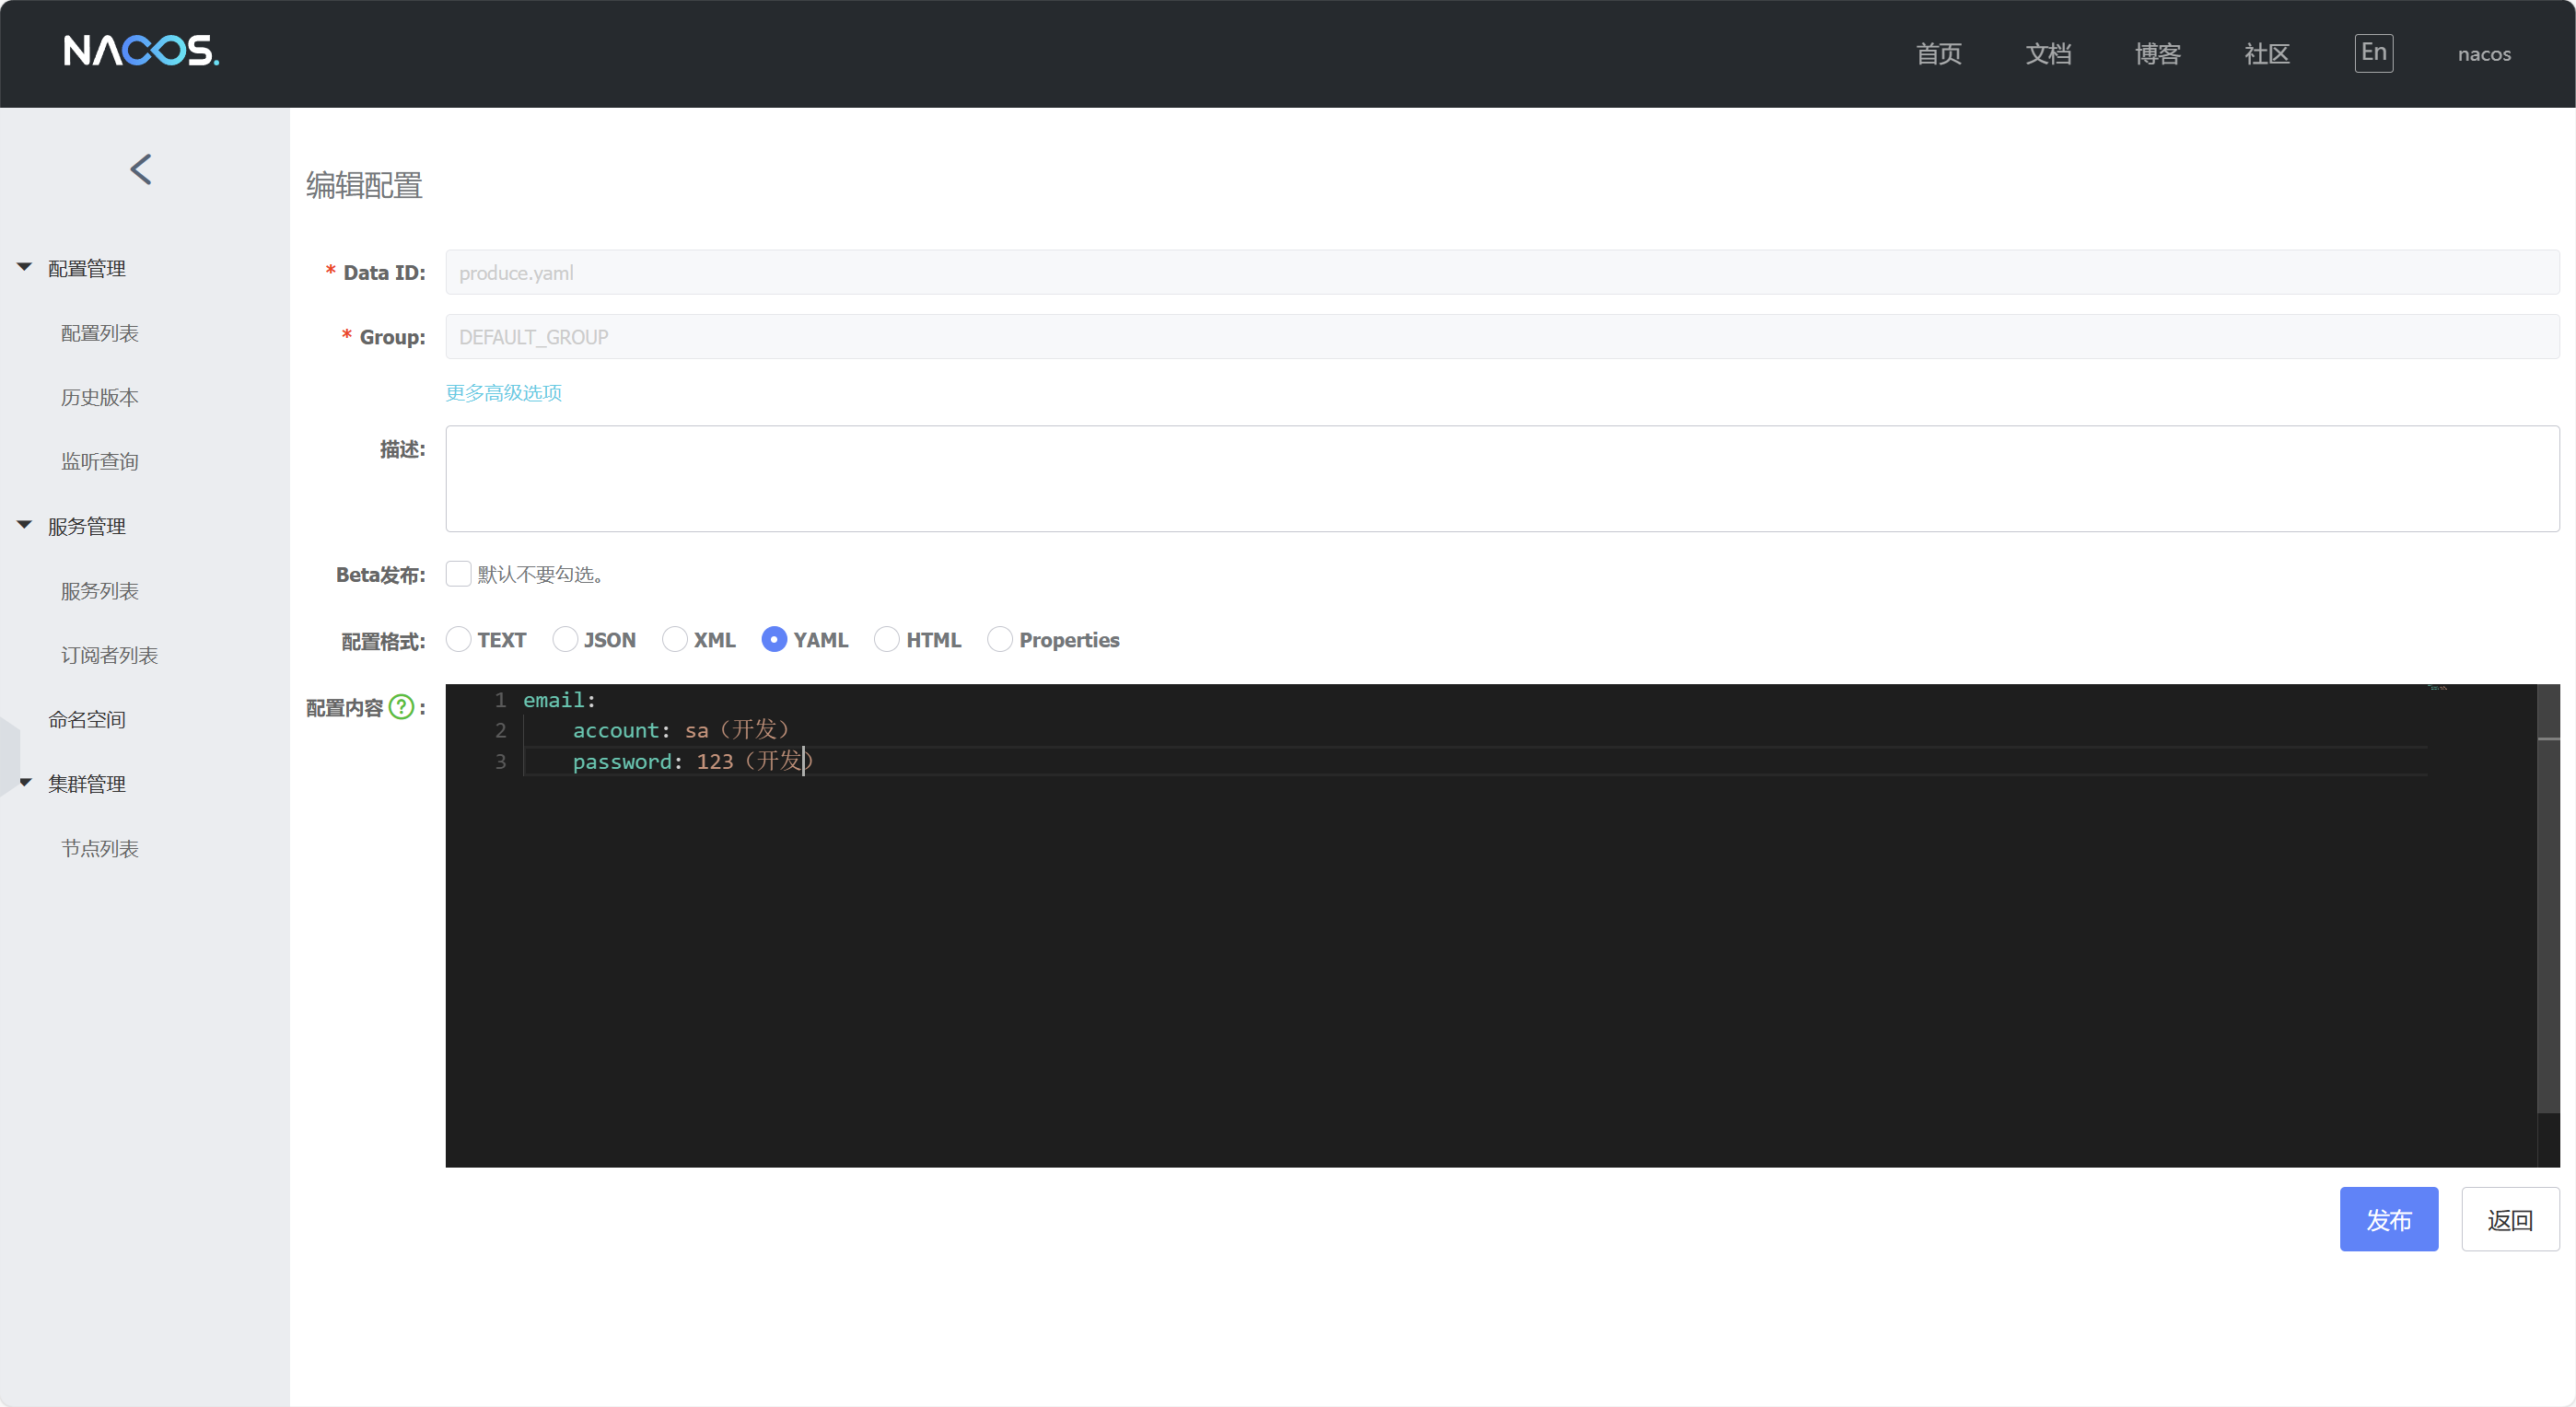
Task: Open 历史版本 in the sidebar
Action: pyautogui.click(x=100, y=397)
